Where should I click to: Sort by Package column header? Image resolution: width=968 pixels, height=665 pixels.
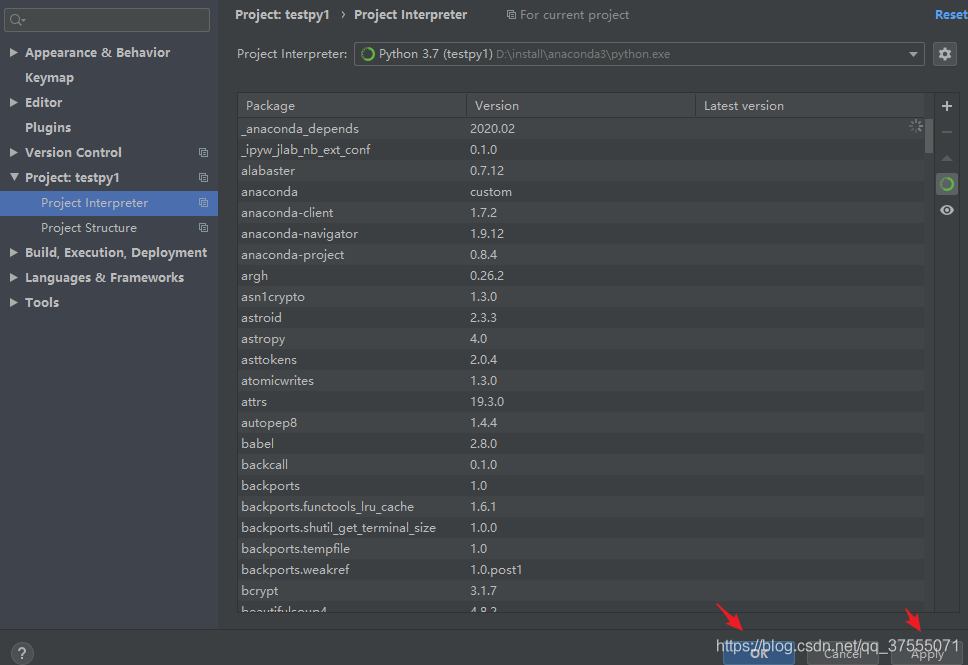[352, 106]
